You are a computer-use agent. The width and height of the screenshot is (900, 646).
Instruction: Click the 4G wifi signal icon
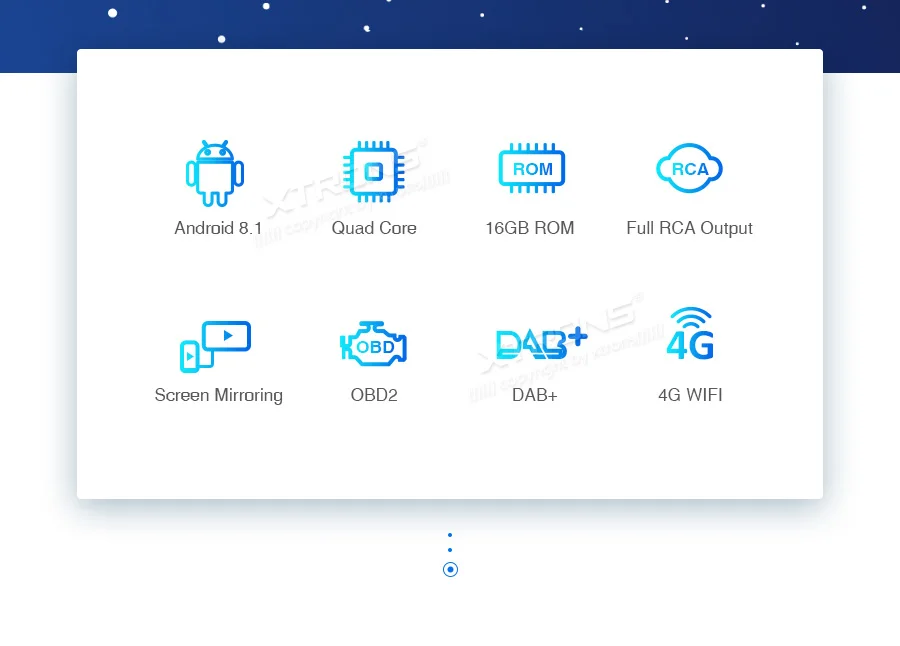tap(690, 334)
